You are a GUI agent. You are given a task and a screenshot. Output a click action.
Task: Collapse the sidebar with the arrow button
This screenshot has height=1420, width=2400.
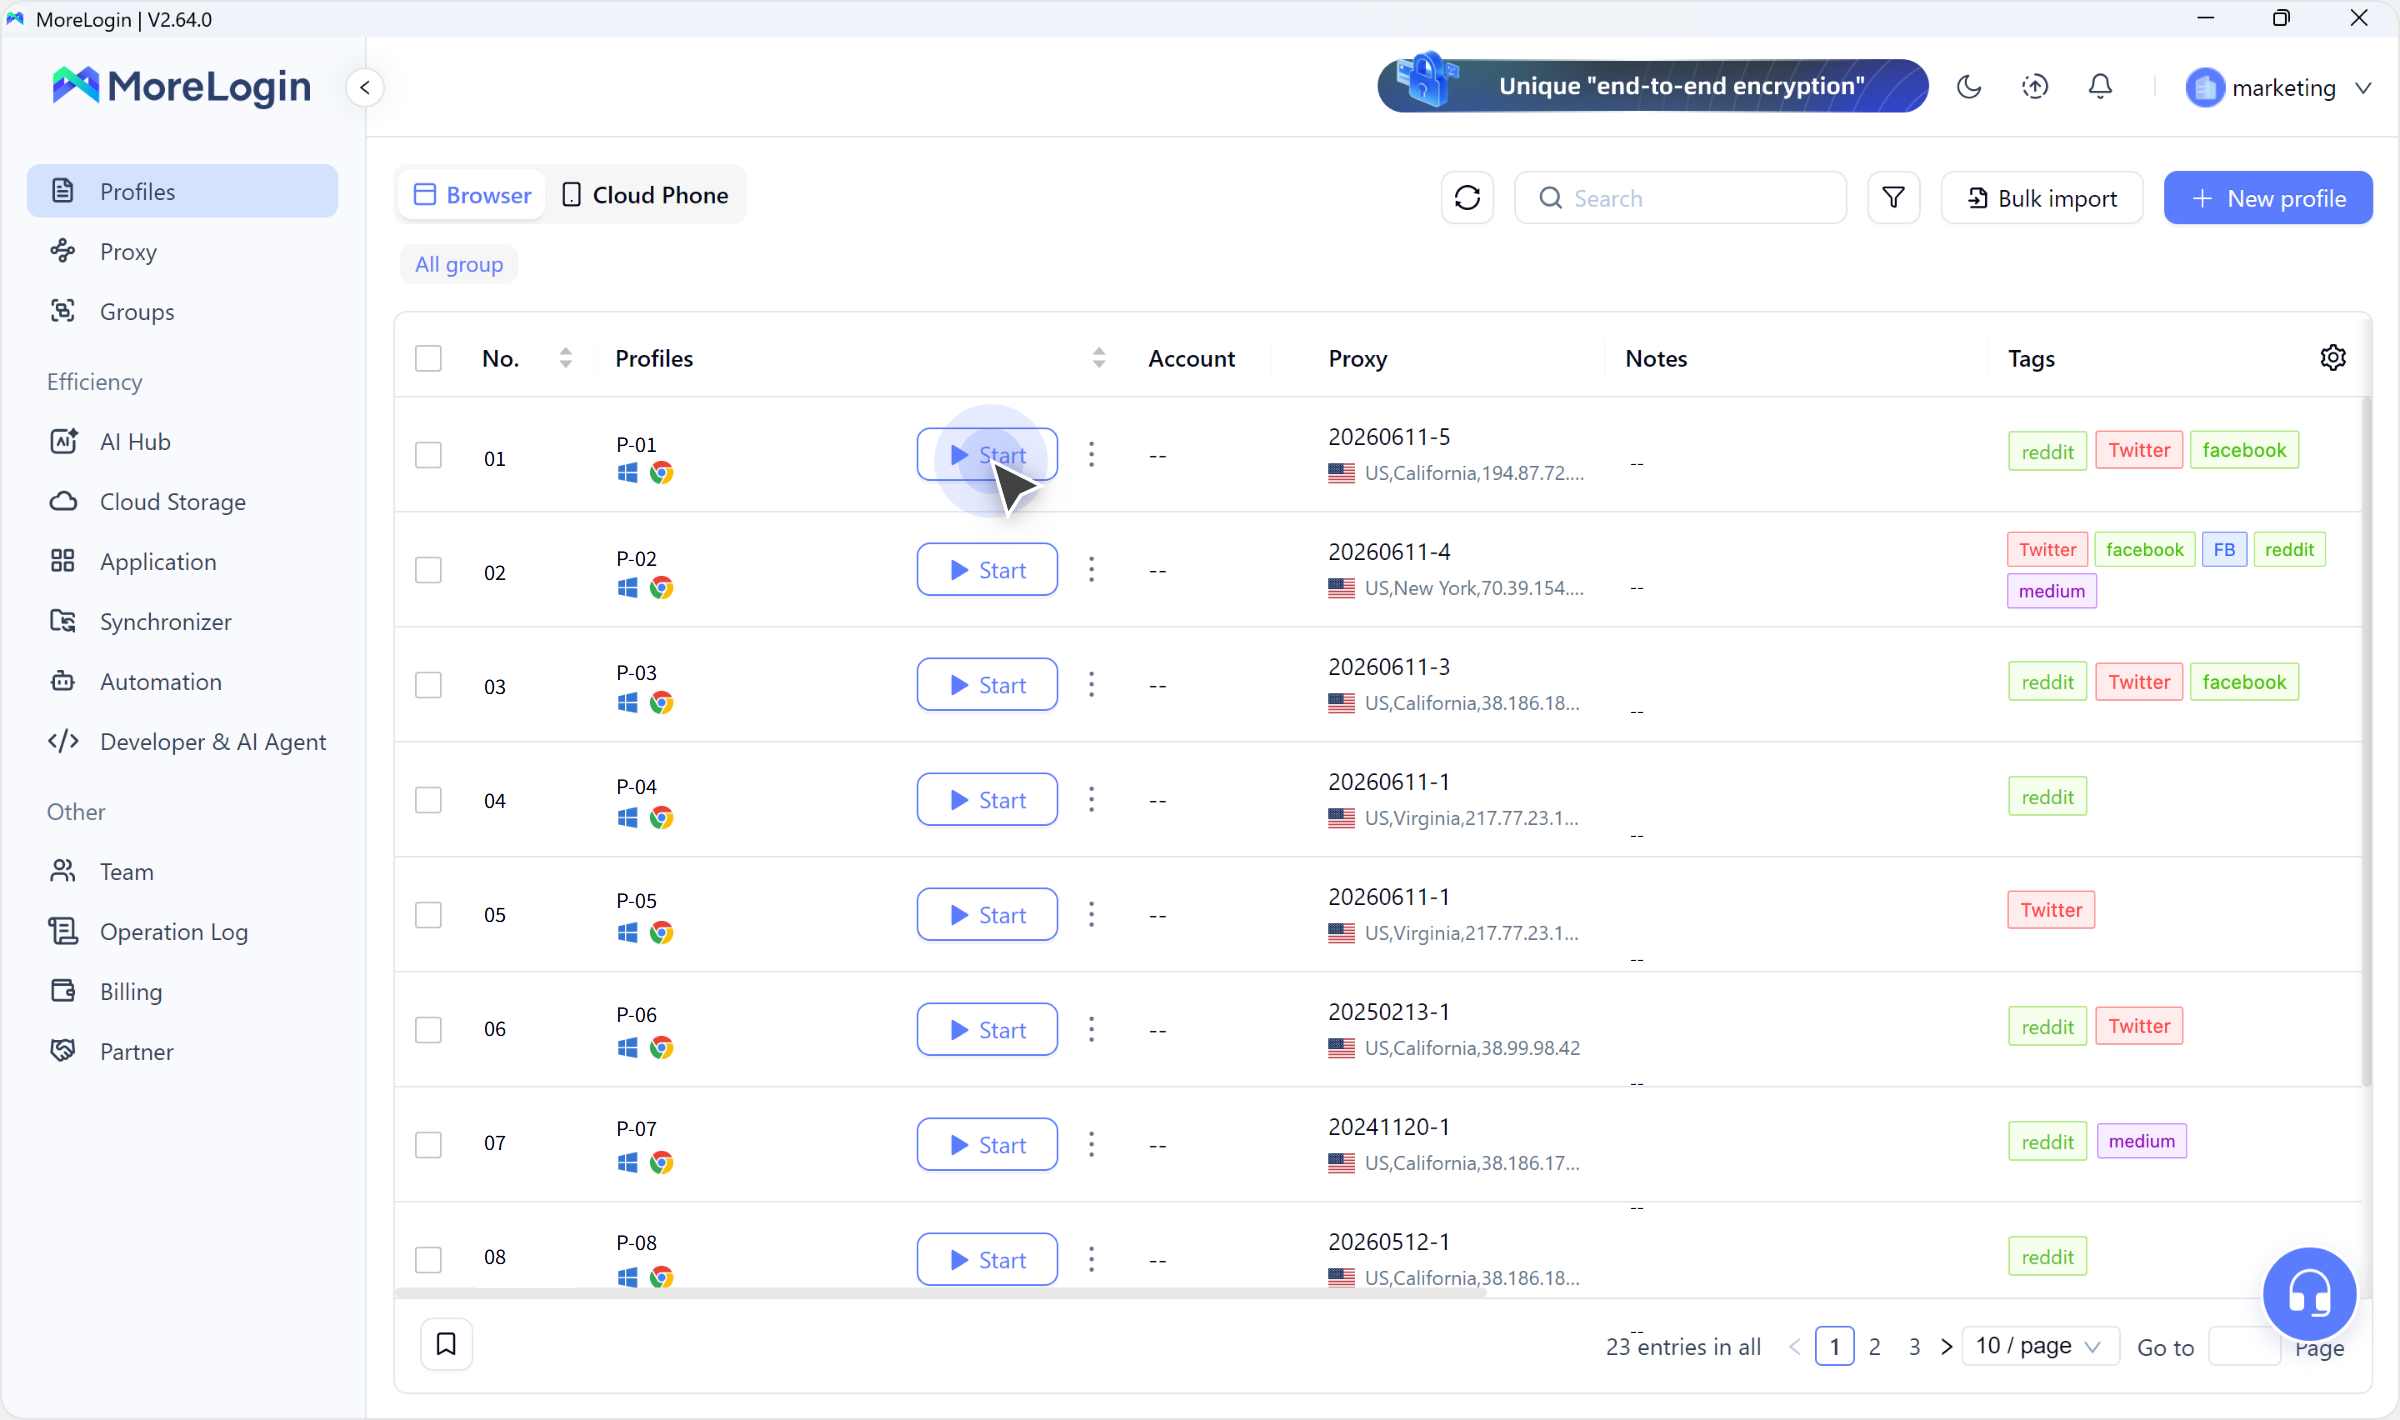365,88
